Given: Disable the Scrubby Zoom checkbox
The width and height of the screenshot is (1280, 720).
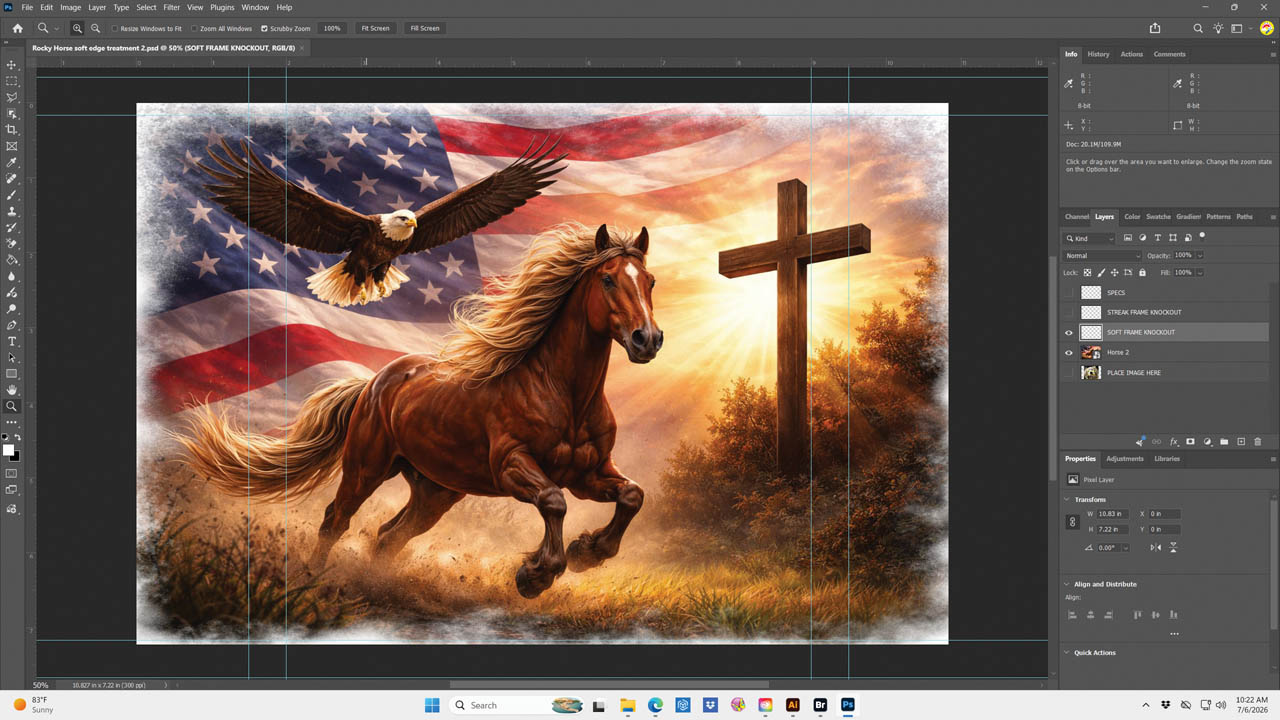Looking at the screenshot, I should click(x=264, y=28).
